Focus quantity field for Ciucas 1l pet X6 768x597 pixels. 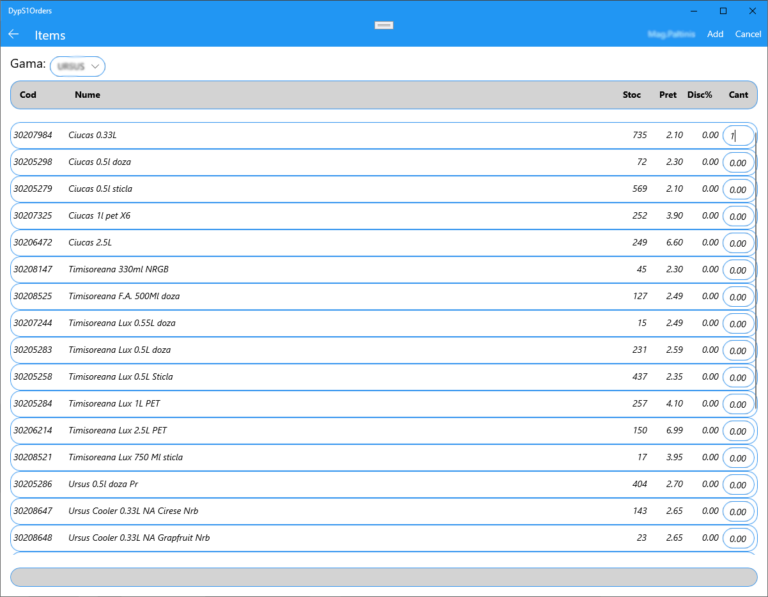[x=738, y=216]
